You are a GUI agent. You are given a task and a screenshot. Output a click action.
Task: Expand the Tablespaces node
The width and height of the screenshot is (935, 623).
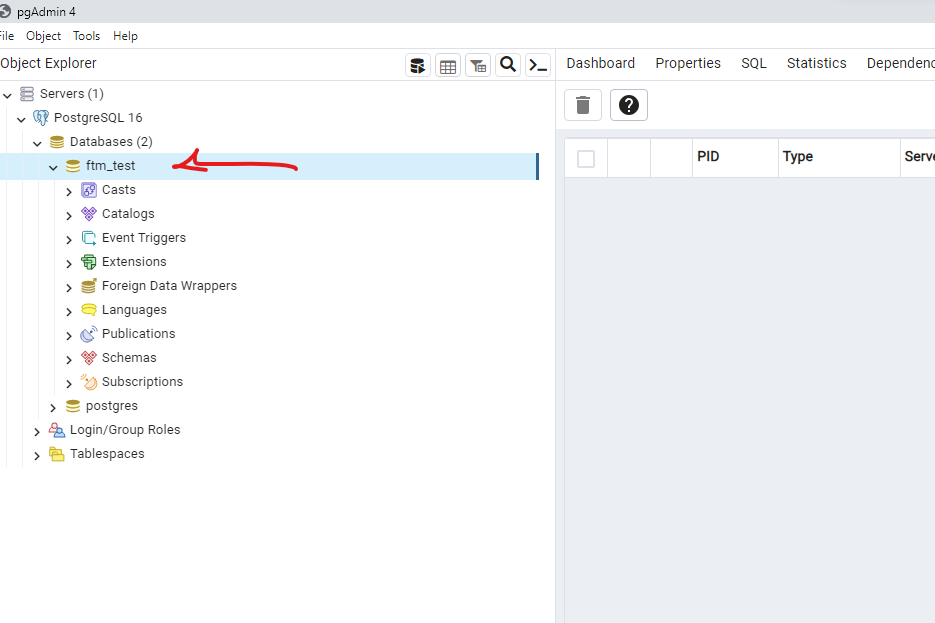(x=38, y=455)
